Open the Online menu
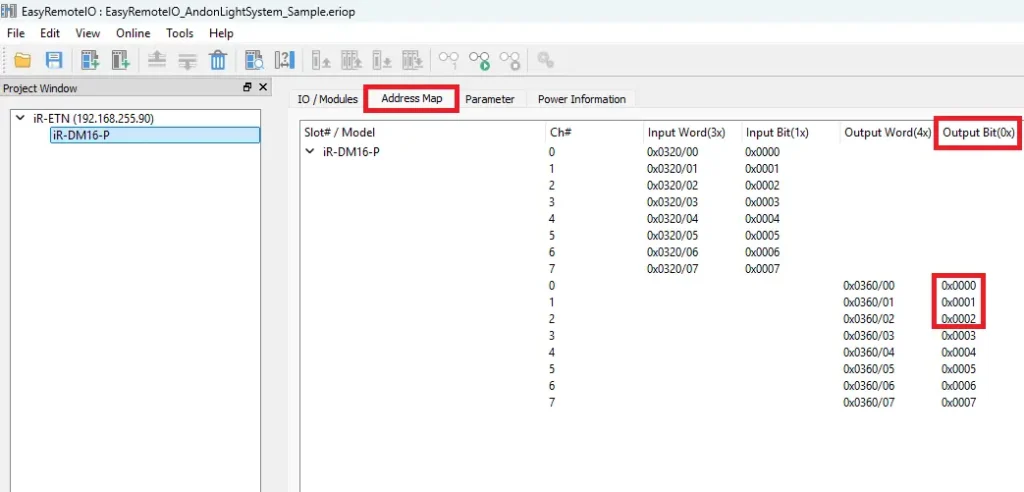This screenshot has height=492, width=1024. pyautogui.click(x=133, y=33)
